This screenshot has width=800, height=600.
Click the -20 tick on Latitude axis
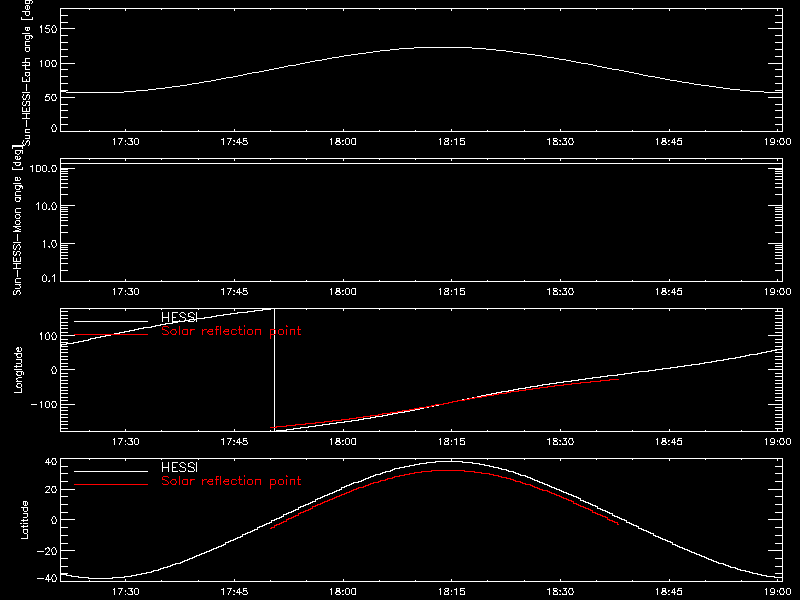47,551
